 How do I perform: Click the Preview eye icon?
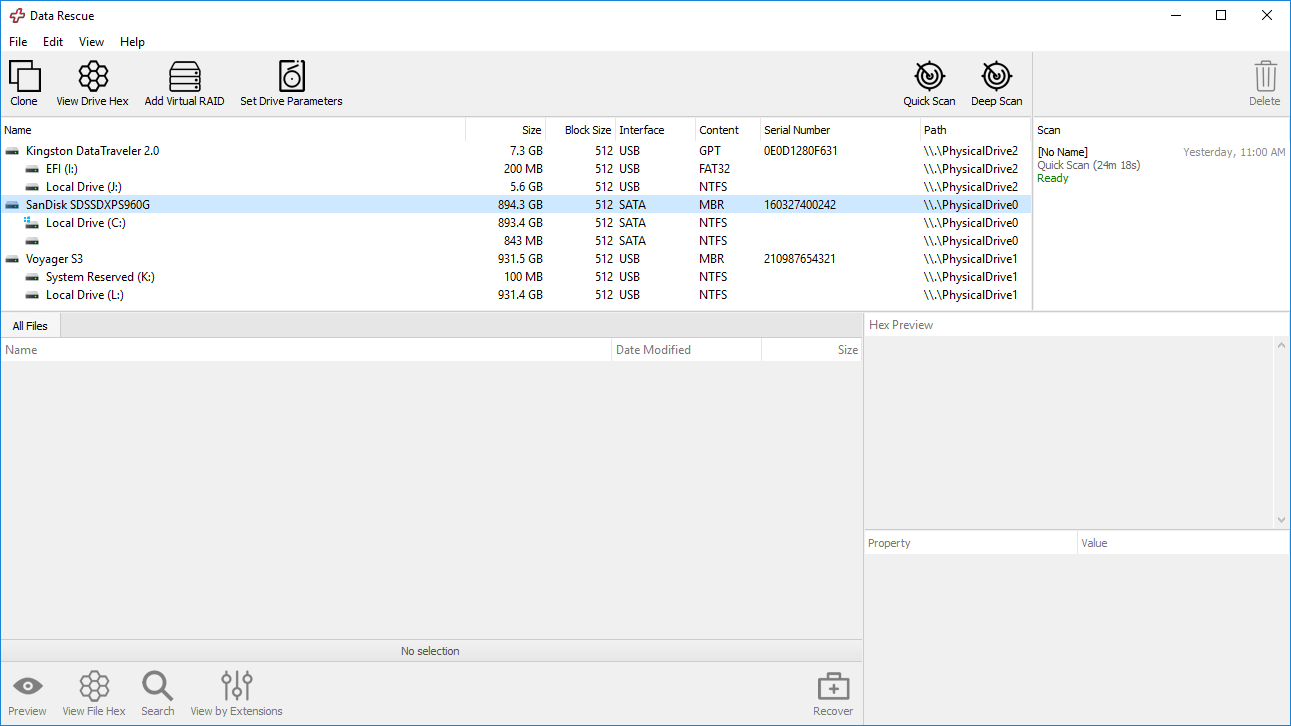pos(28,686)
